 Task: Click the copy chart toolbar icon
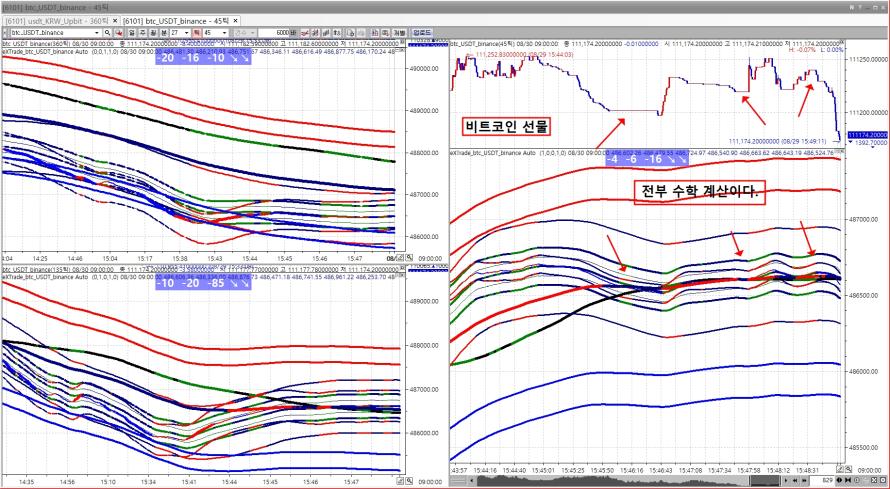(x=351, y=32)
